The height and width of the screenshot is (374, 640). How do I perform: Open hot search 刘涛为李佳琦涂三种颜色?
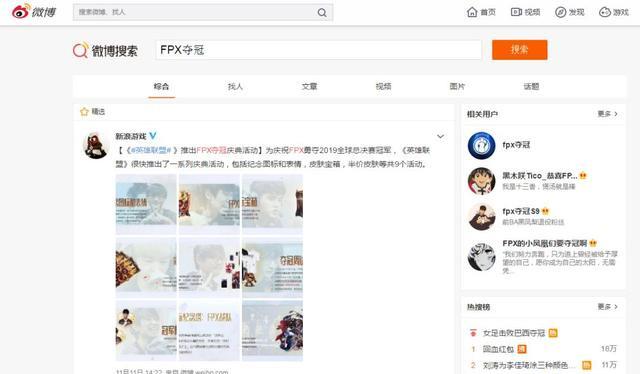point(529,365)
